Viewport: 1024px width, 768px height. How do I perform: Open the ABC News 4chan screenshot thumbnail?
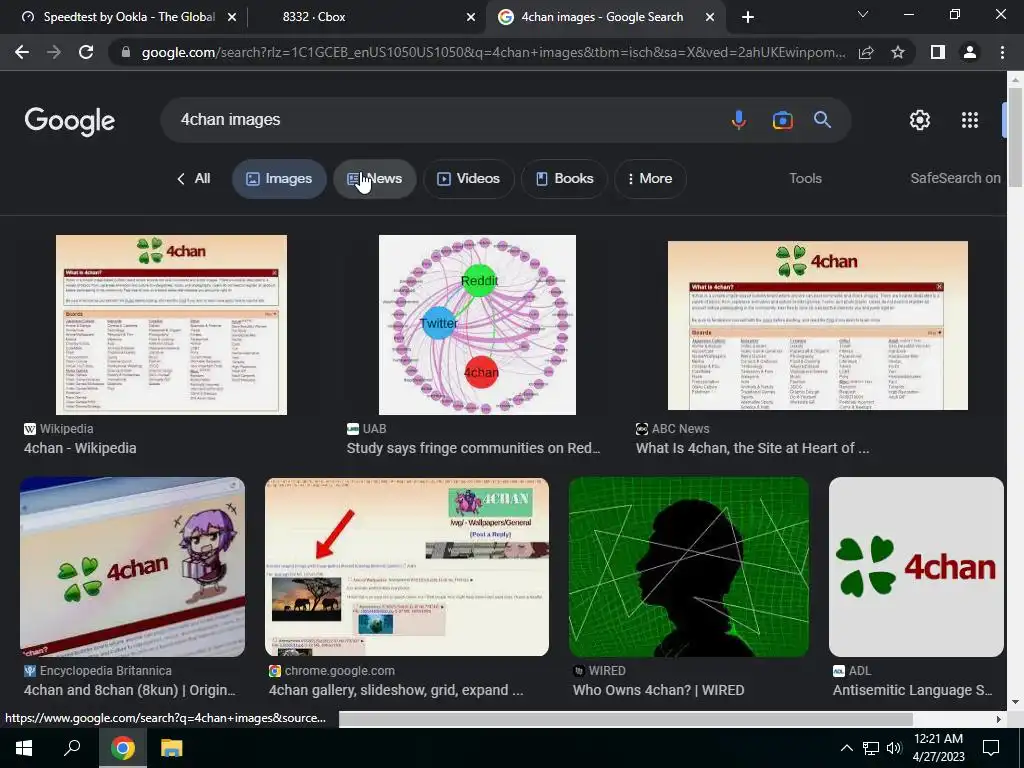coord(818,325)
